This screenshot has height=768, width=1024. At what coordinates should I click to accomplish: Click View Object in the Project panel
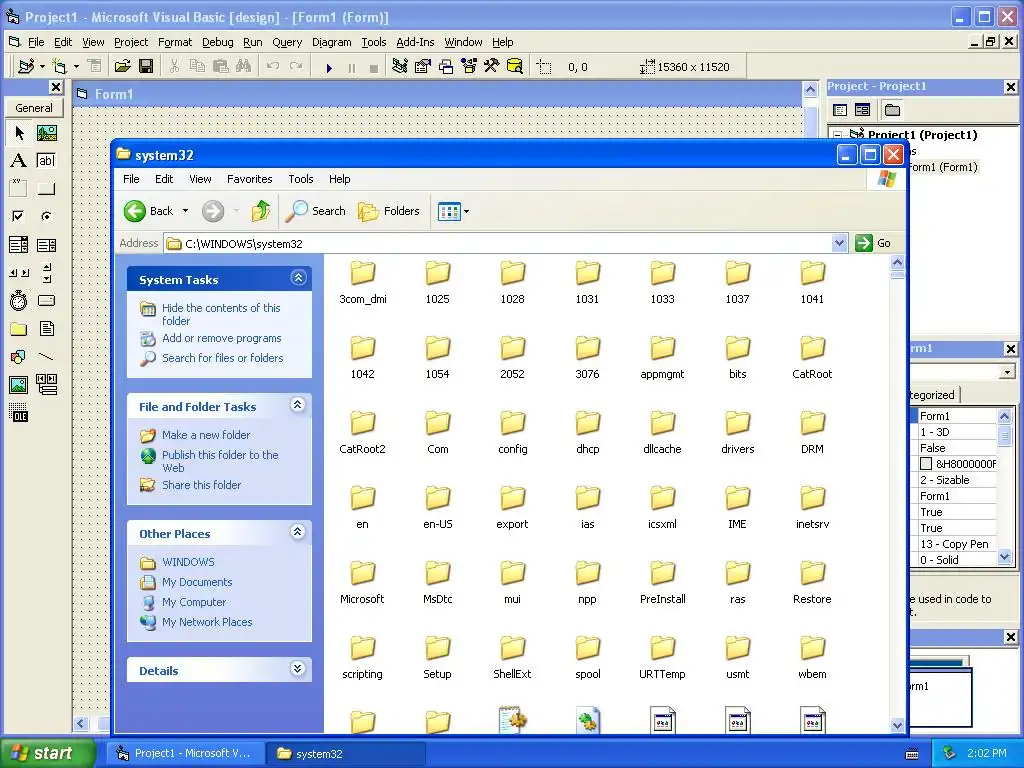coord(863,110)
